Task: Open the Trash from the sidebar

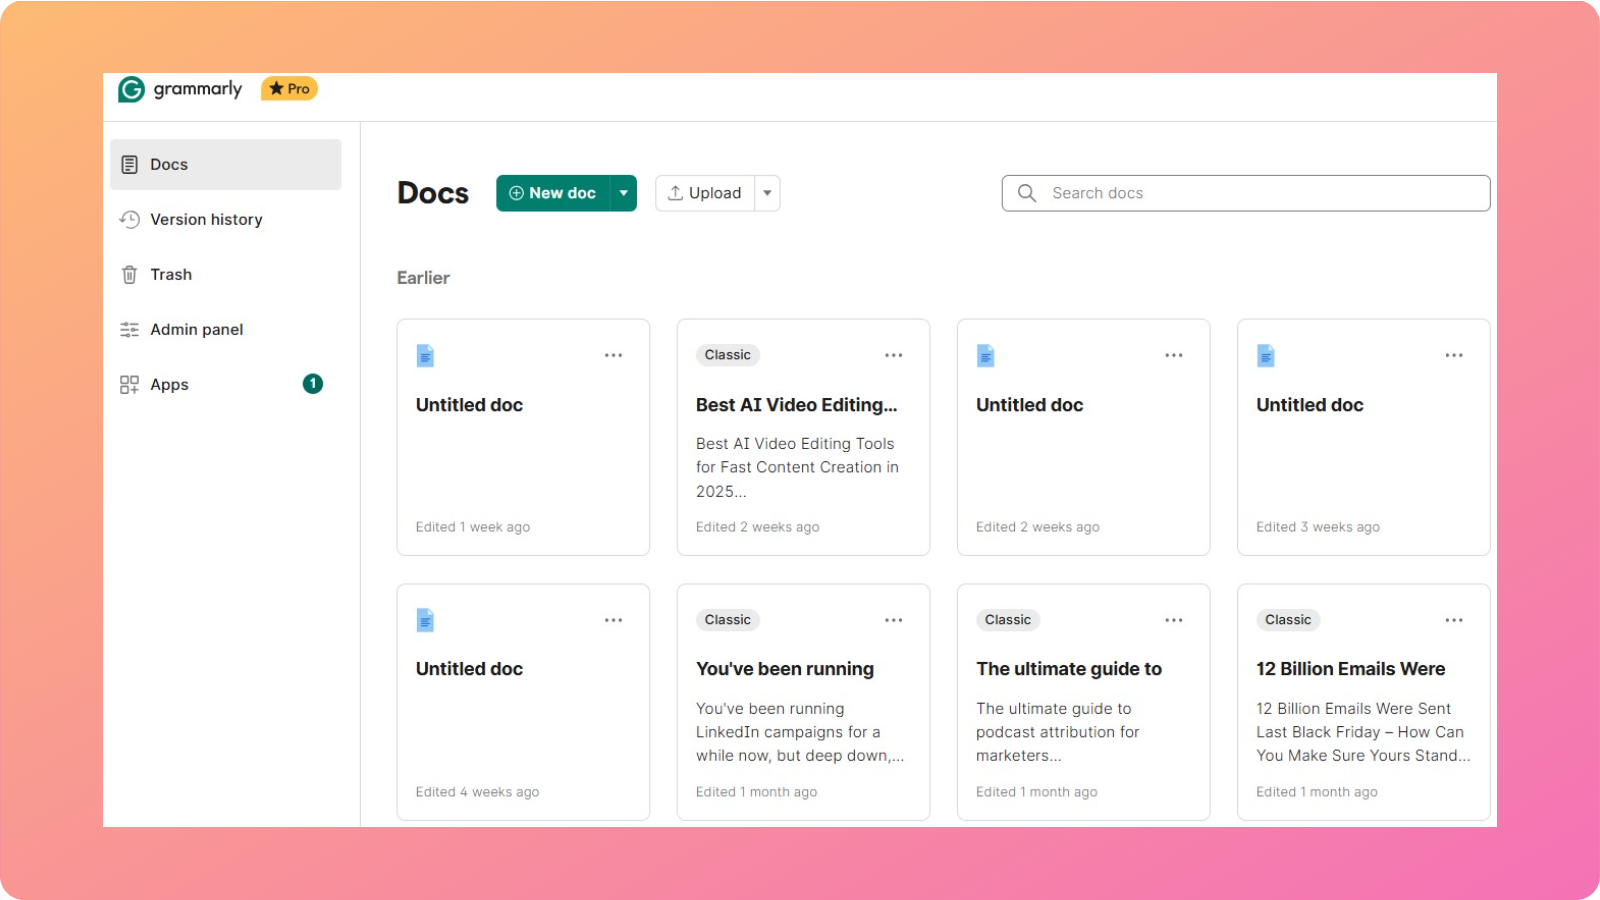Action: [171, 274]
